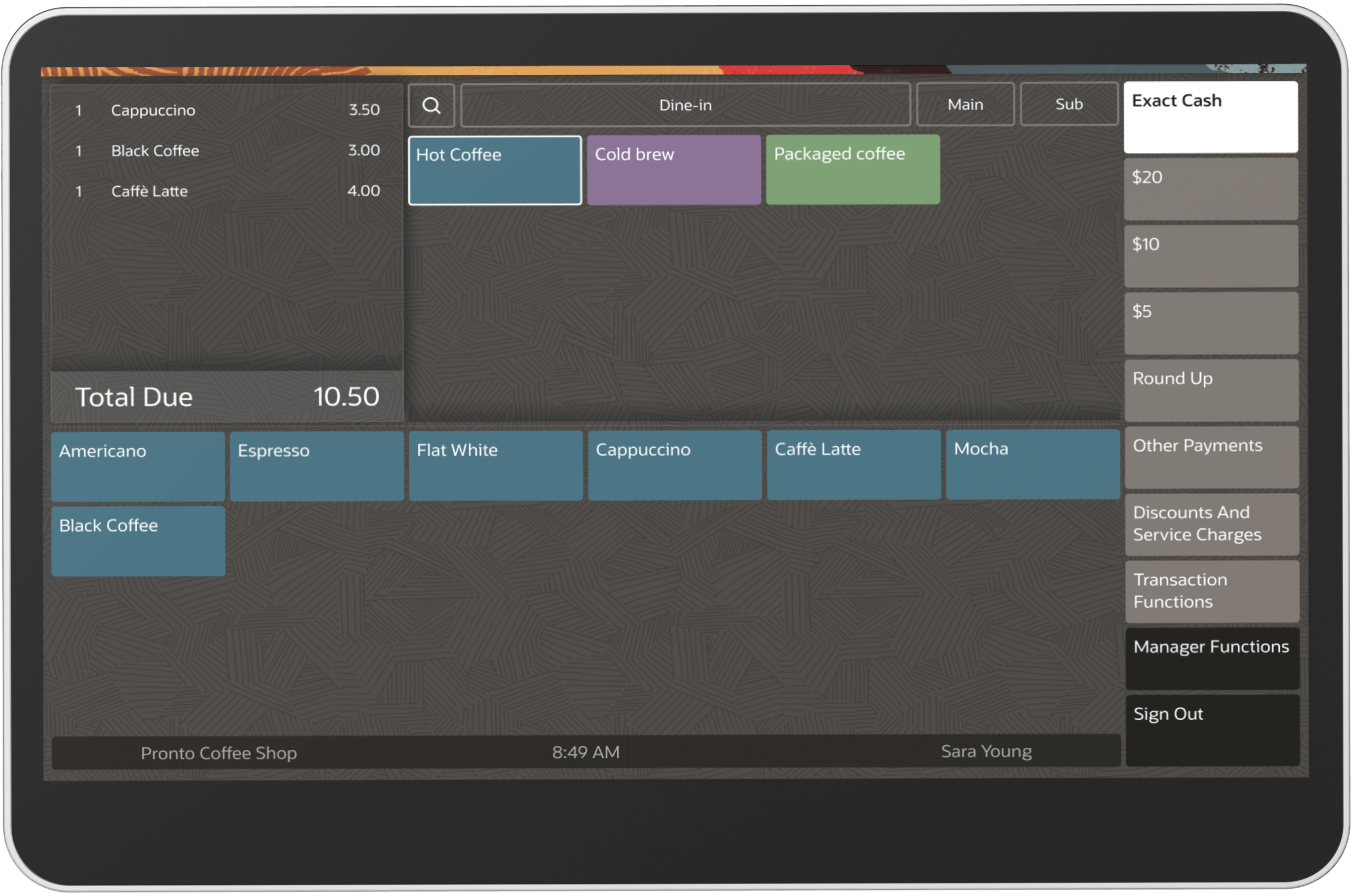Add an Espresso to the order

point(316,466)
